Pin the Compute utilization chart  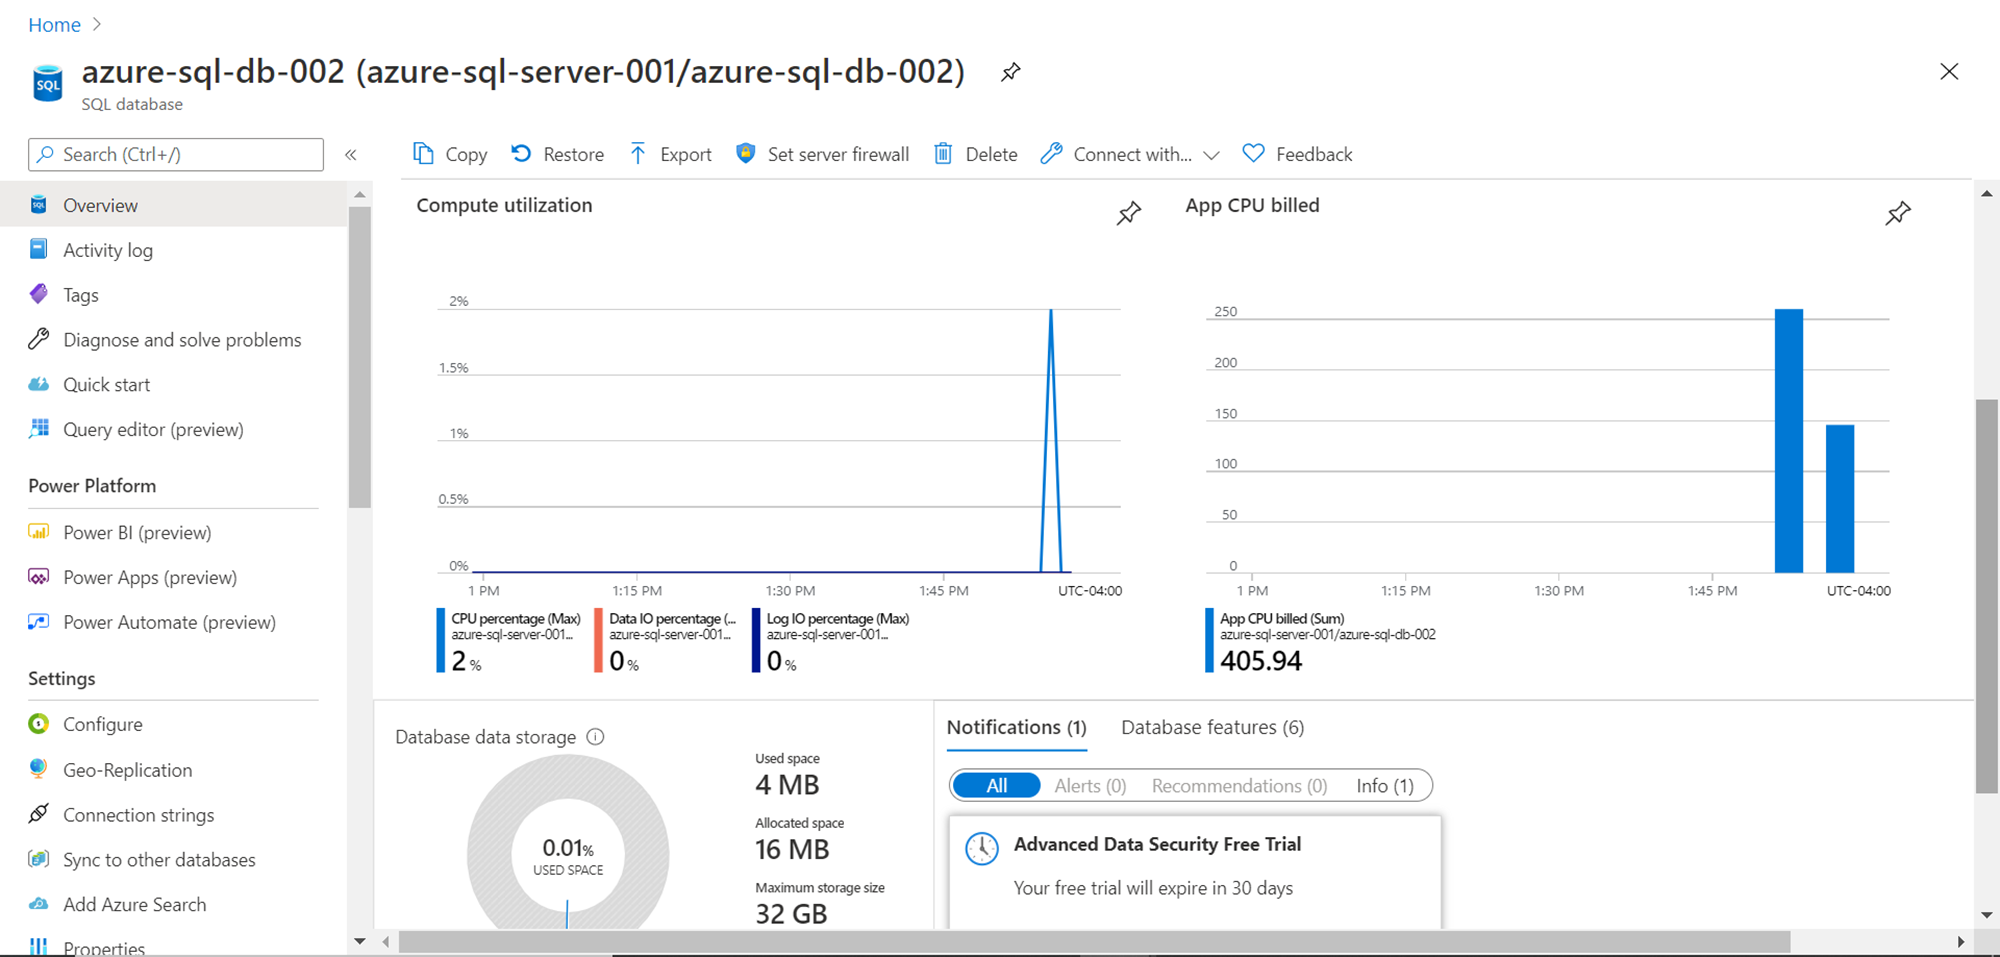point(1129,213)
